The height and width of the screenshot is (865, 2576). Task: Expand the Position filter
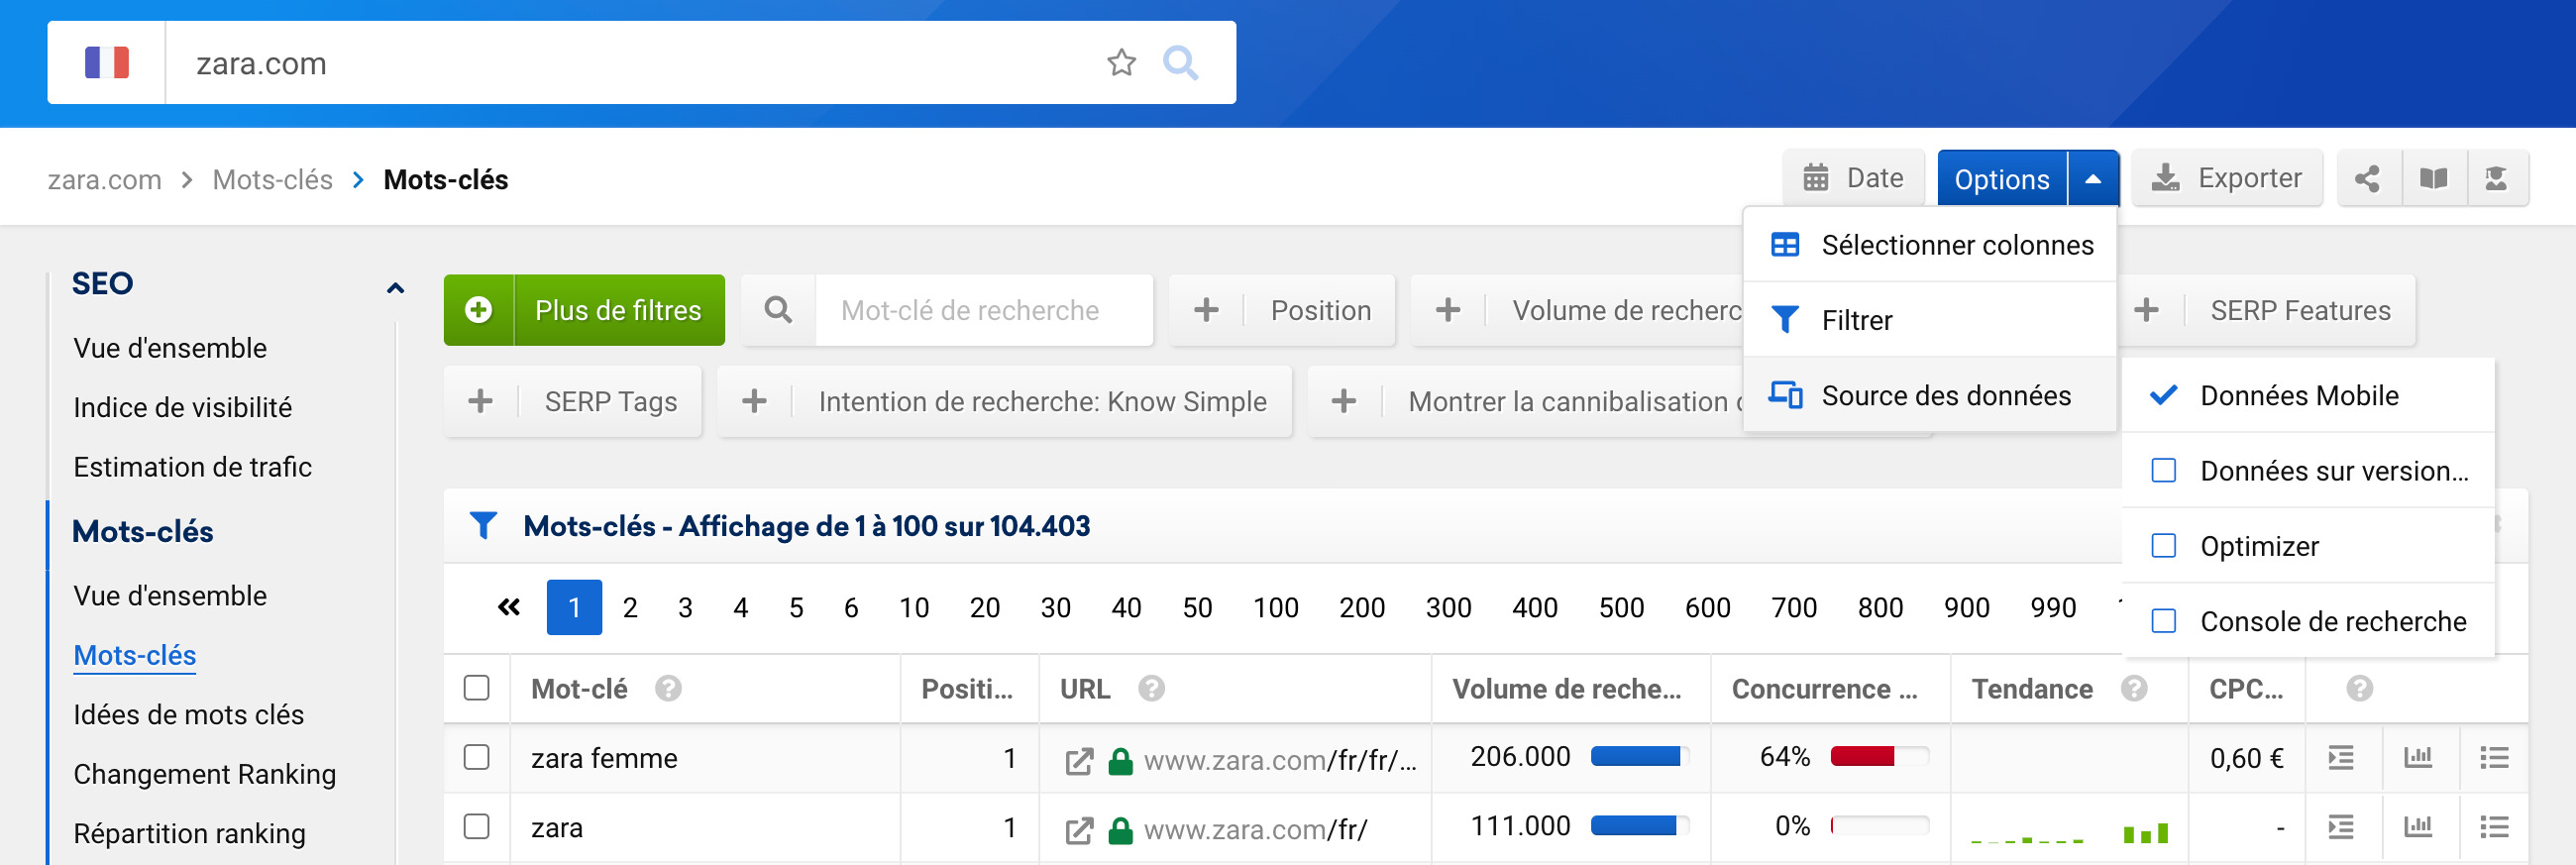tap(1282, 310)
